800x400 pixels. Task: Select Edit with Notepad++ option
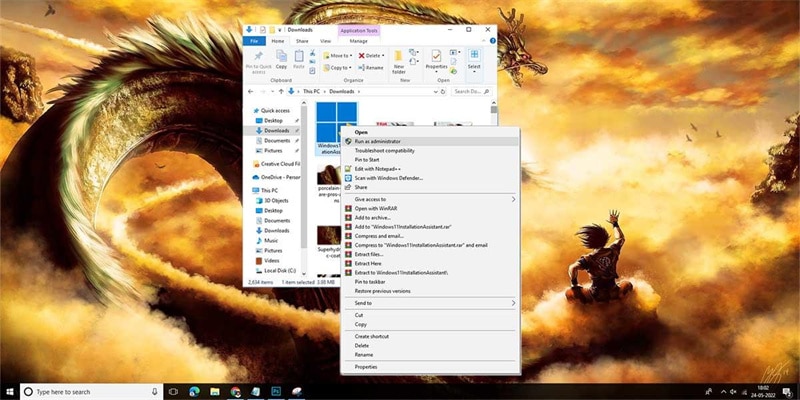(431, 169)
